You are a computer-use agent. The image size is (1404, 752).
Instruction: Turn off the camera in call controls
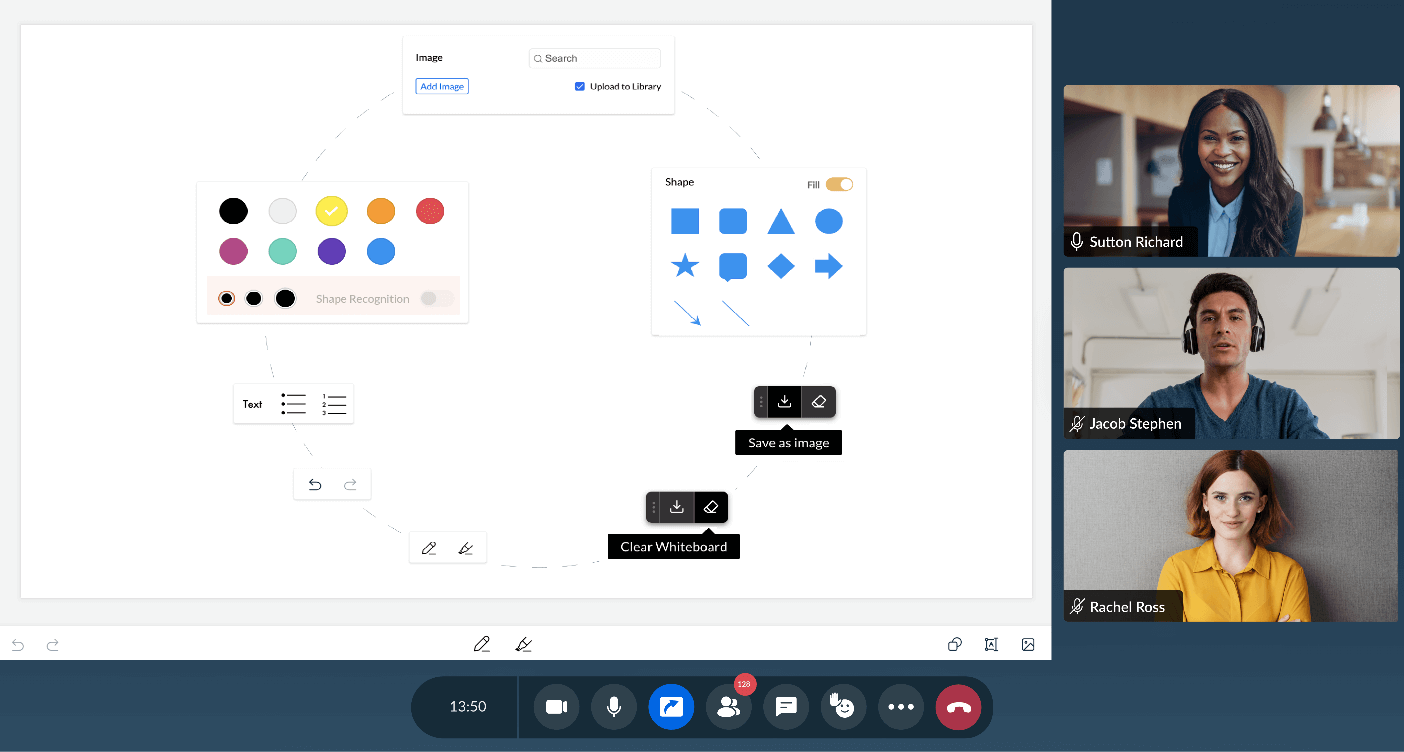point(556,707)
